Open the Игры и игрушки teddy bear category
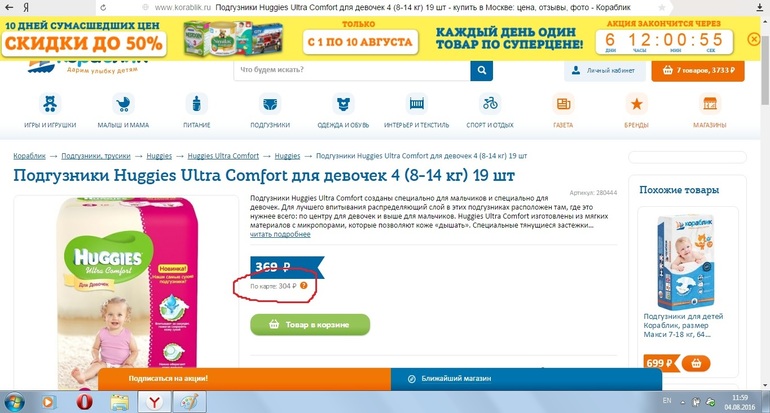Image resolution: width=770 pixels, height=413 pixels. point(50,104)
